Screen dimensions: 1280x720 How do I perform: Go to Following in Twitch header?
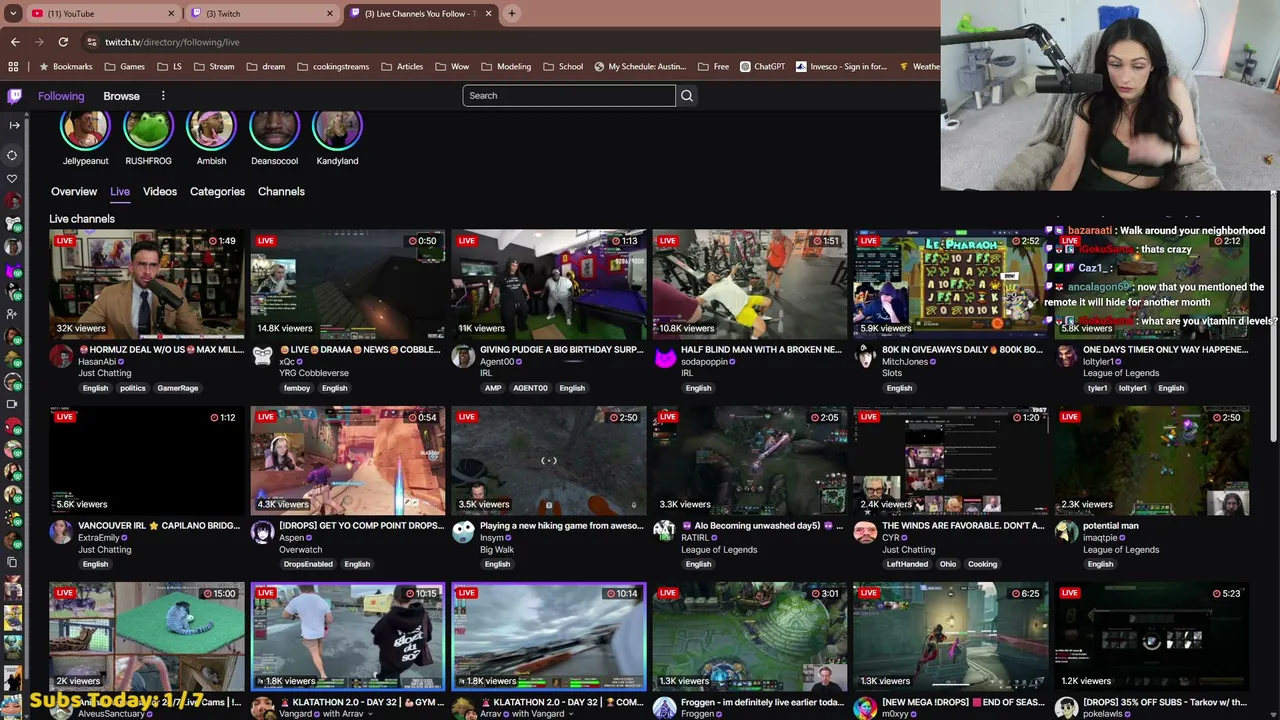coord(61,96)
